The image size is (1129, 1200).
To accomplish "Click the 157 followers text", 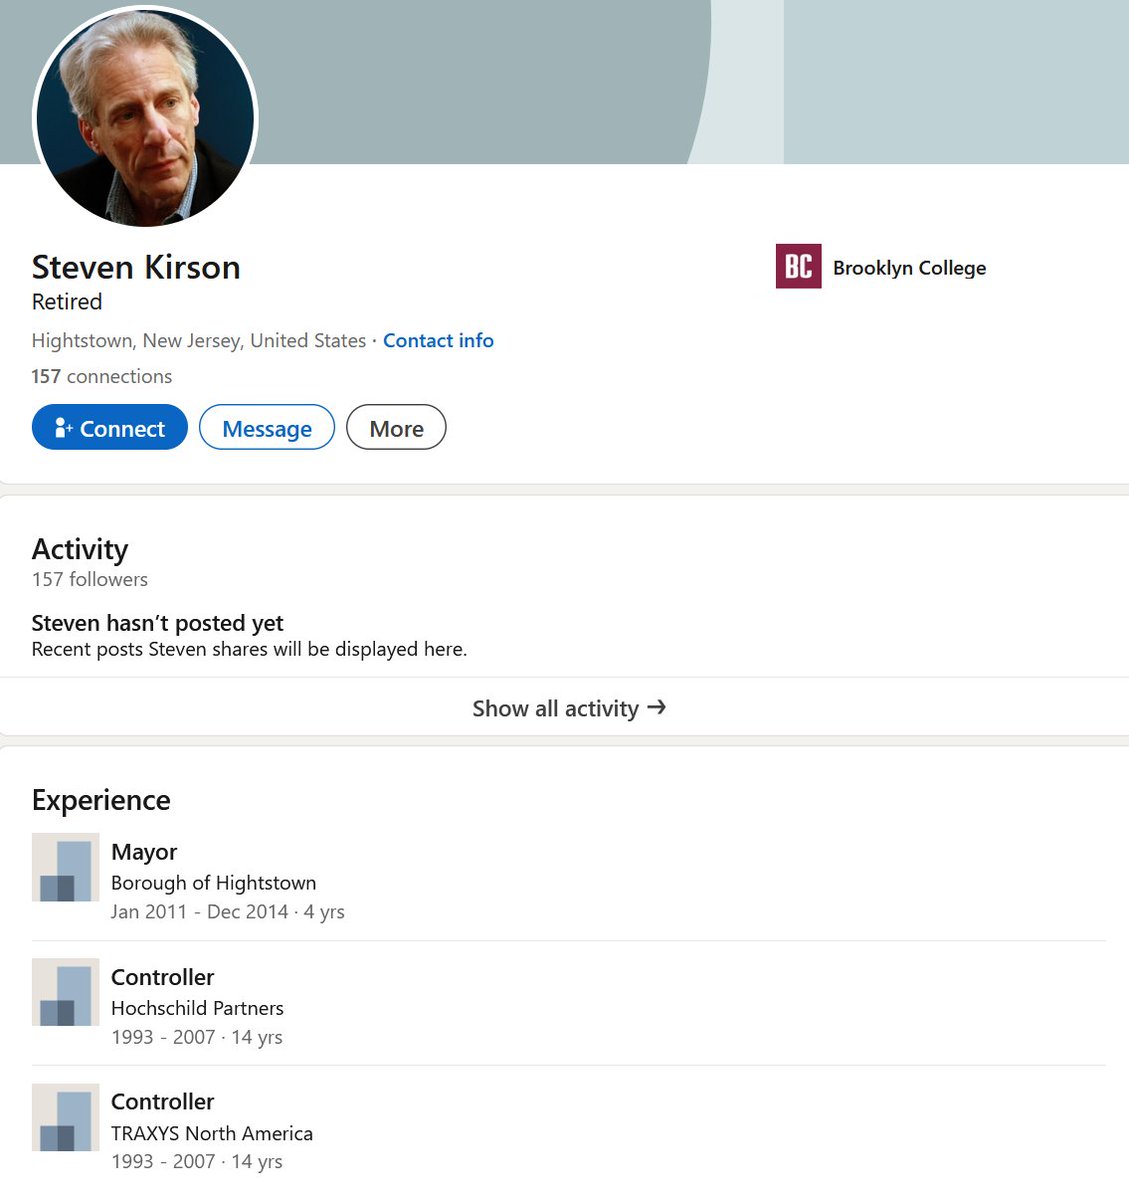I will [x=90, y=579].
